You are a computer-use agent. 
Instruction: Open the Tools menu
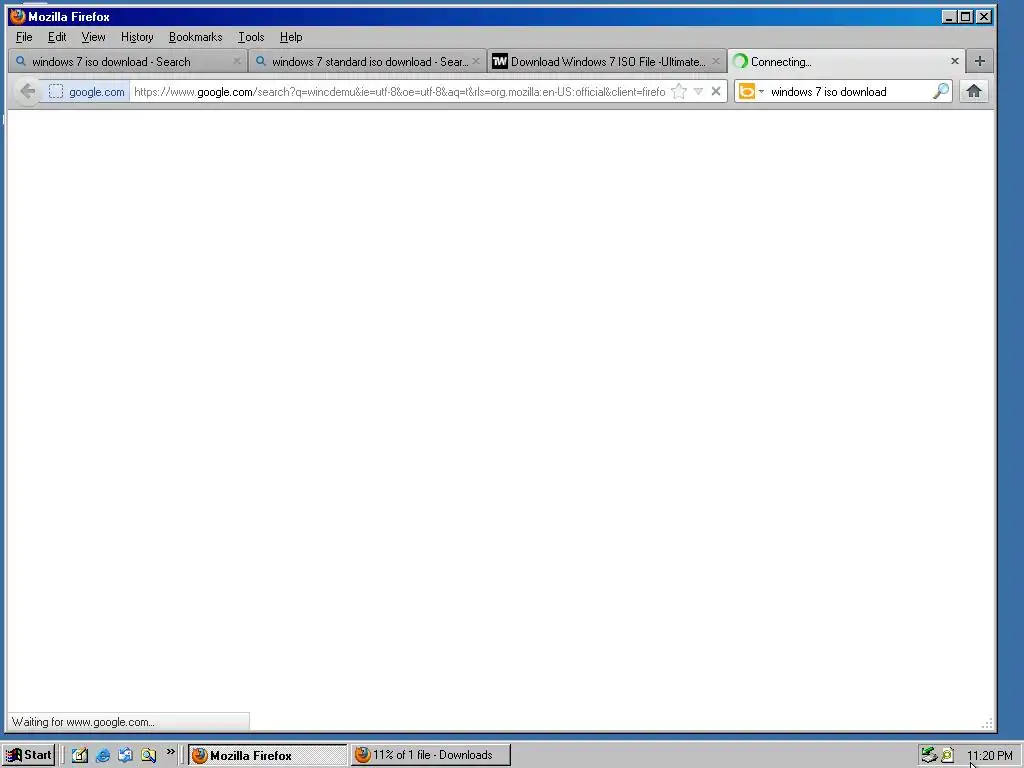click(x=251, y=37)
